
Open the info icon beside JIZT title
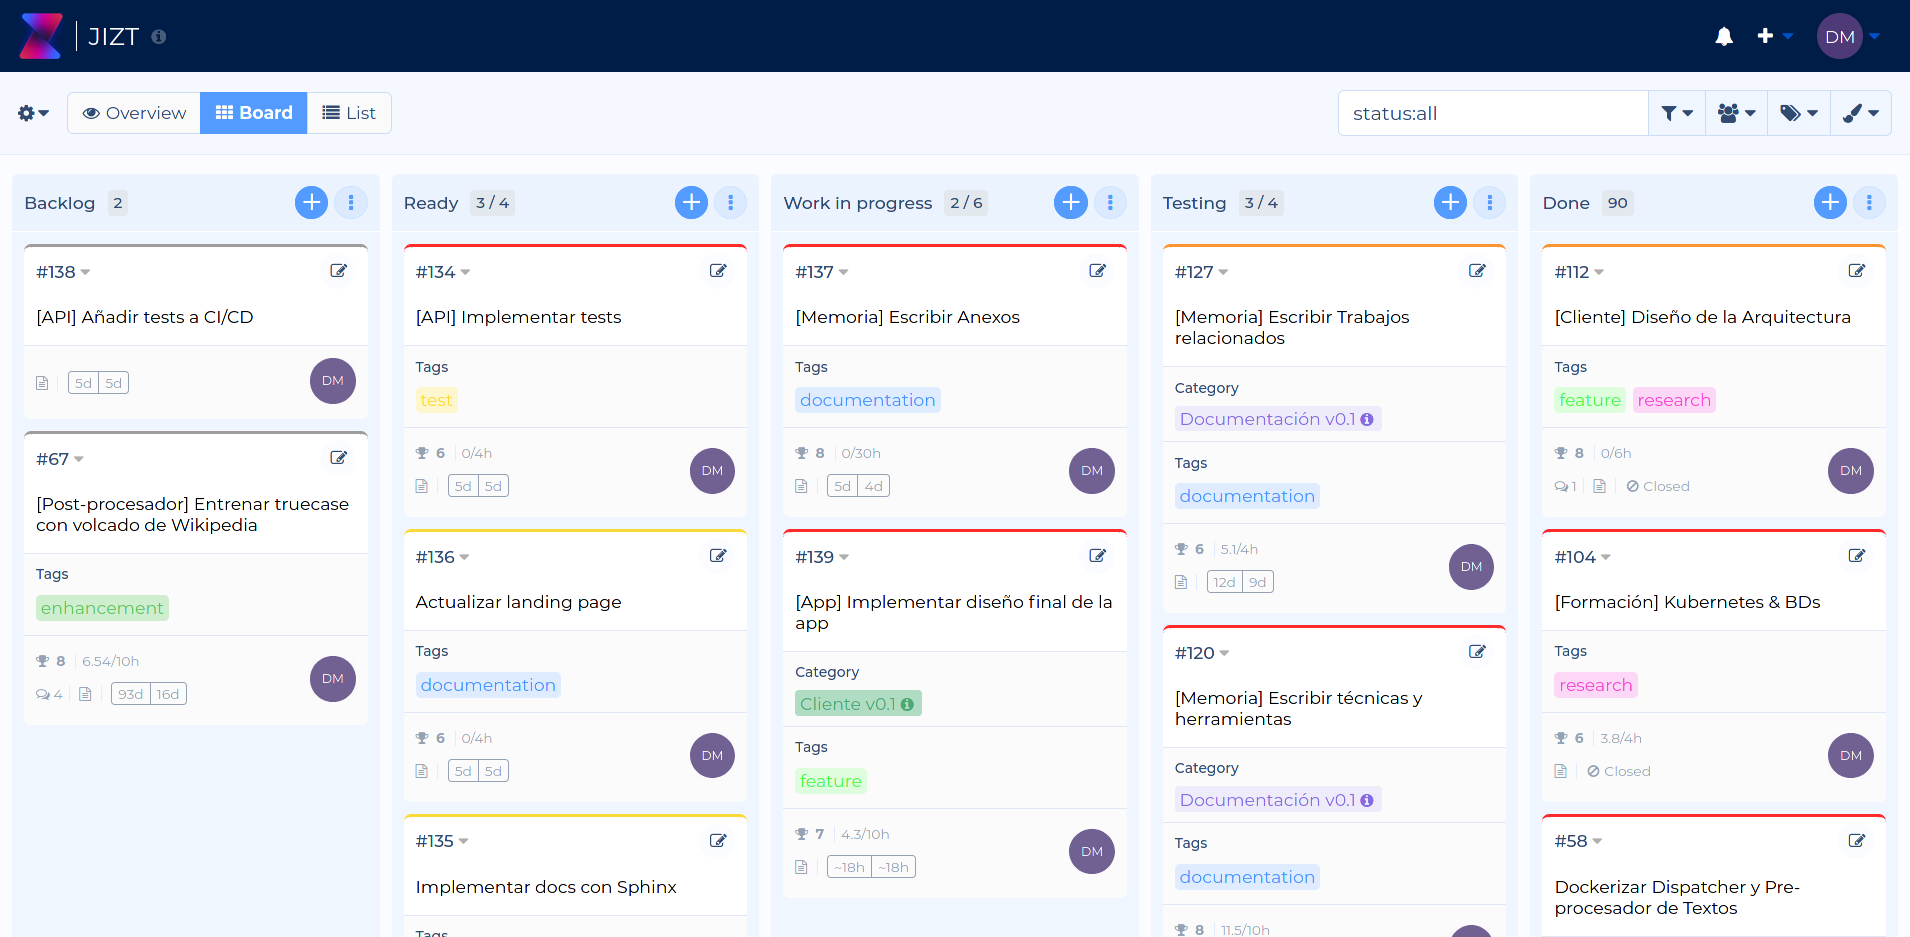159,37
